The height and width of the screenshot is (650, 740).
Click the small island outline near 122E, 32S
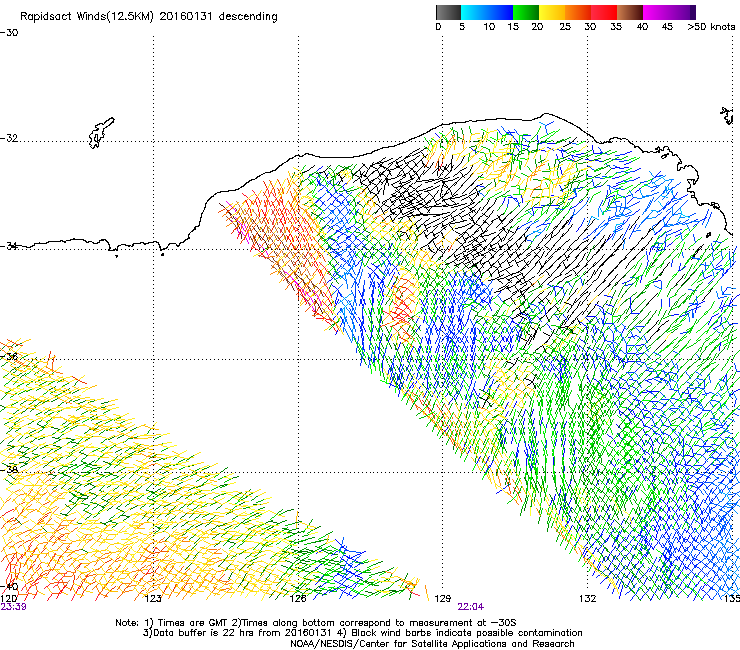click(x=101, y=133)
